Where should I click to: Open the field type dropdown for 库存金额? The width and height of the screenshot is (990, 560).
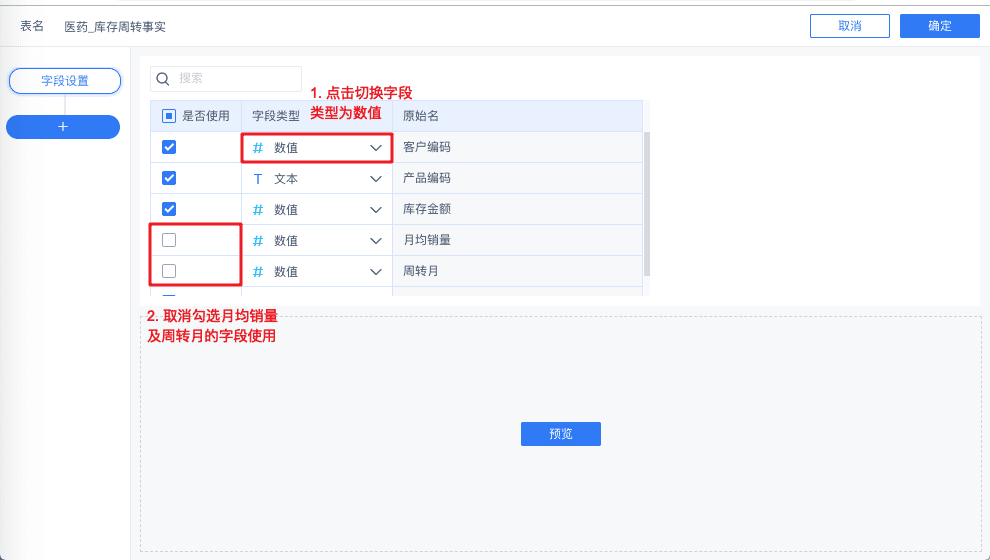(317, 210)
